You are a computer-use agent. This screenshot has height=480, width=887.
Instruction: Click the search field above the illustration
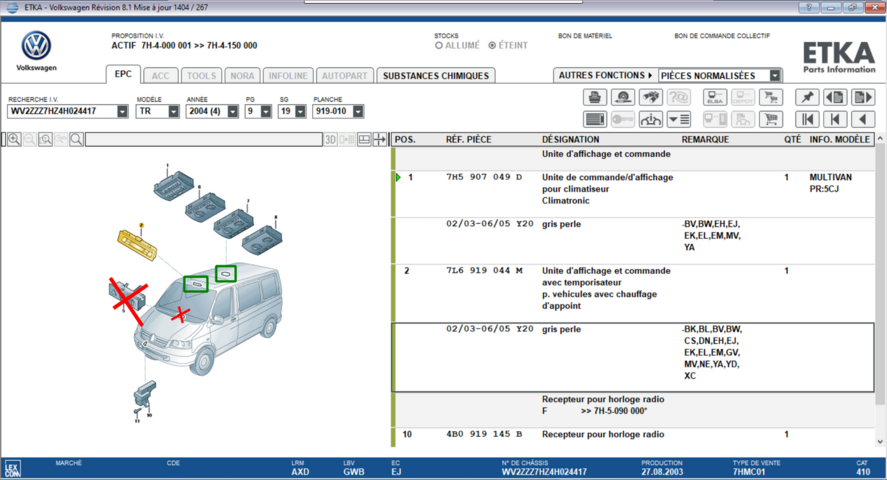(x=204, y=139)
